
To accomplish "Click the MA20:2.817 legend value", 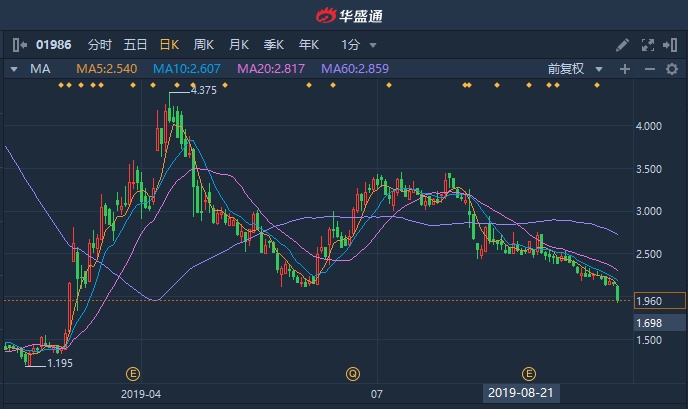I will [x=271, y=69].
